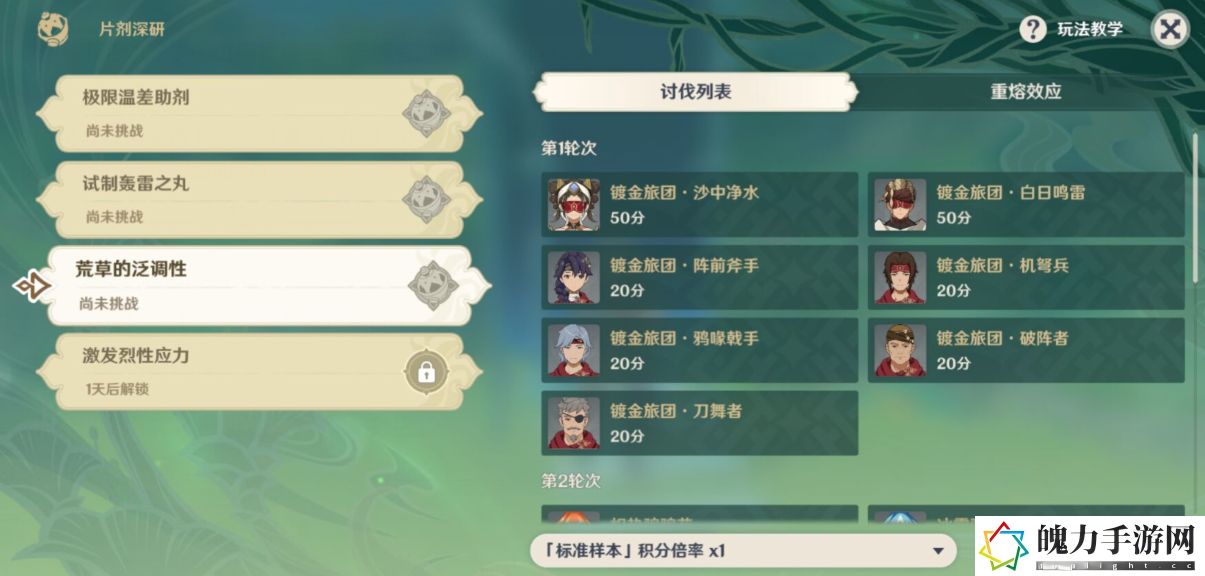
Task: Click the 片剂深研 event emblem icon
Action: [x=52, y=28]
